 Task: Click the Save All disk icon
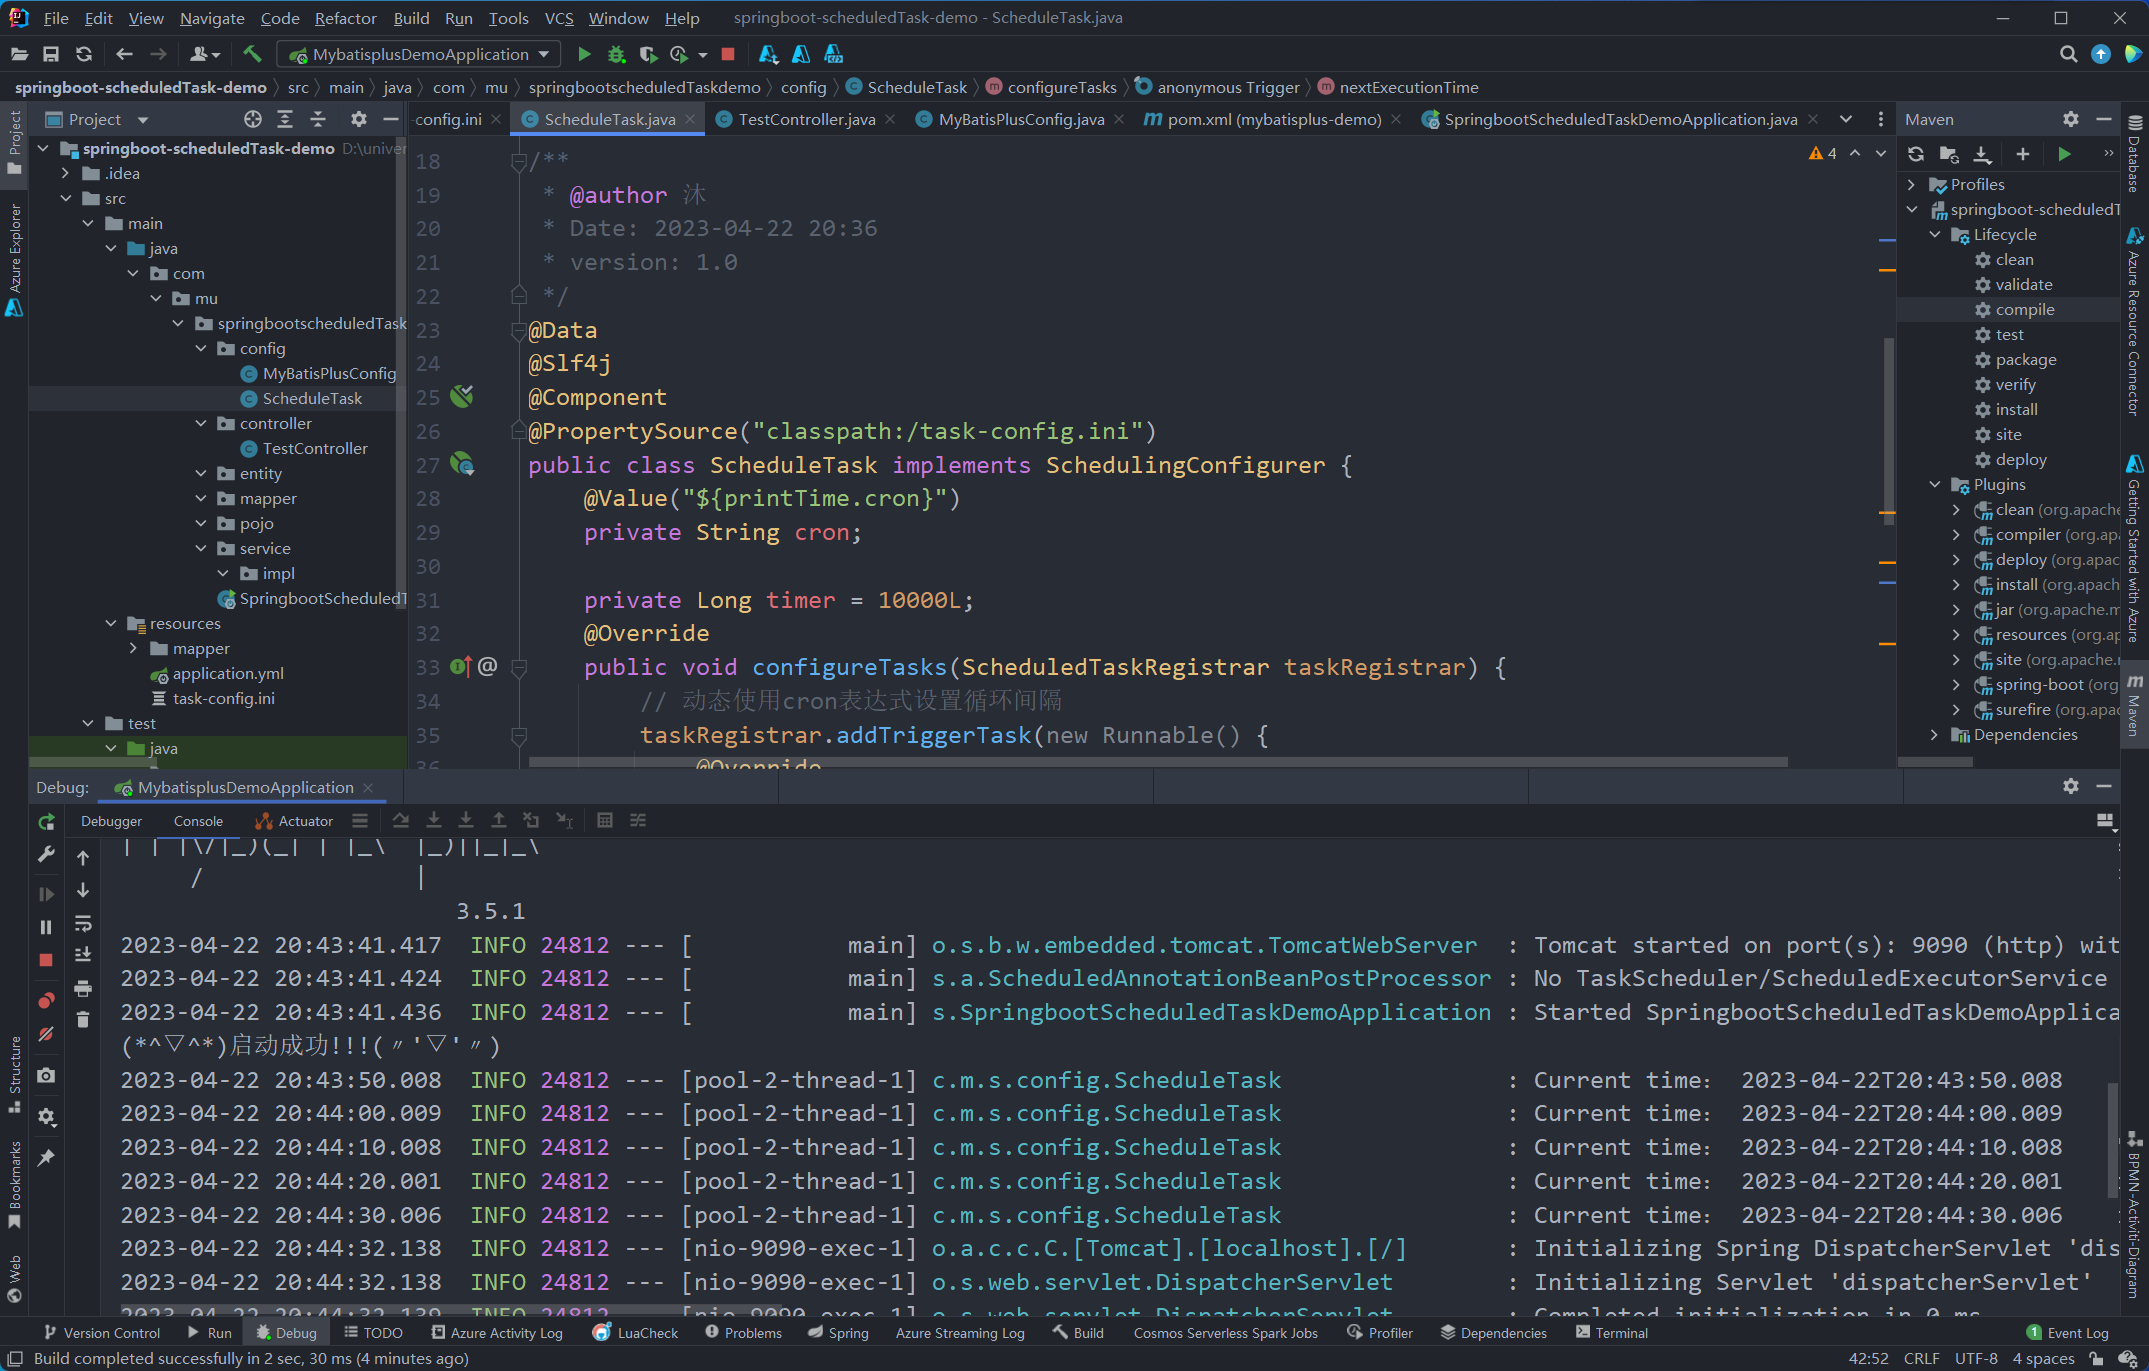(51, 54)
